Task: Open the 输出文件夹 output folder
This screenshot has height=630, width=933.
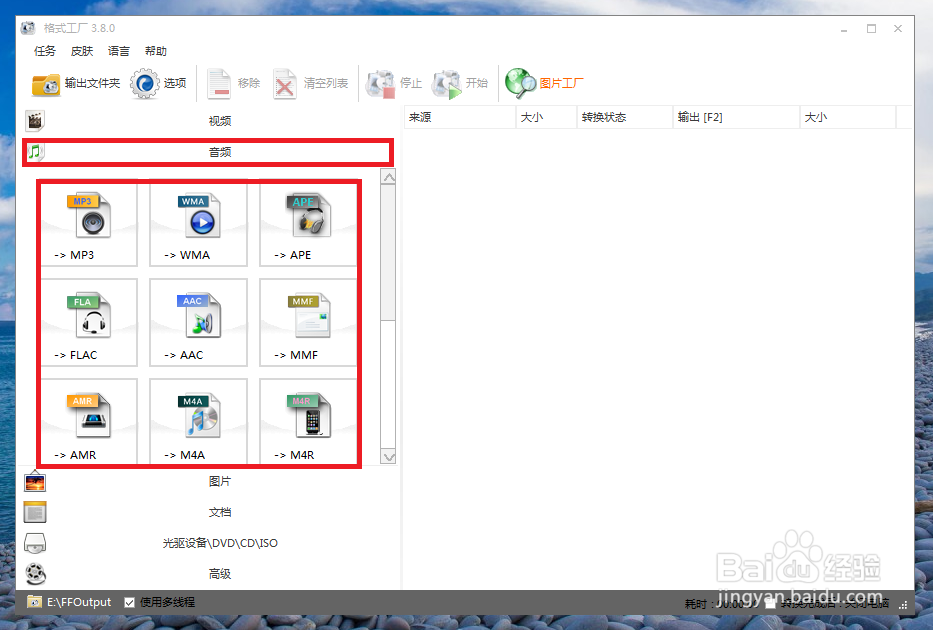Action: point(76,83)
